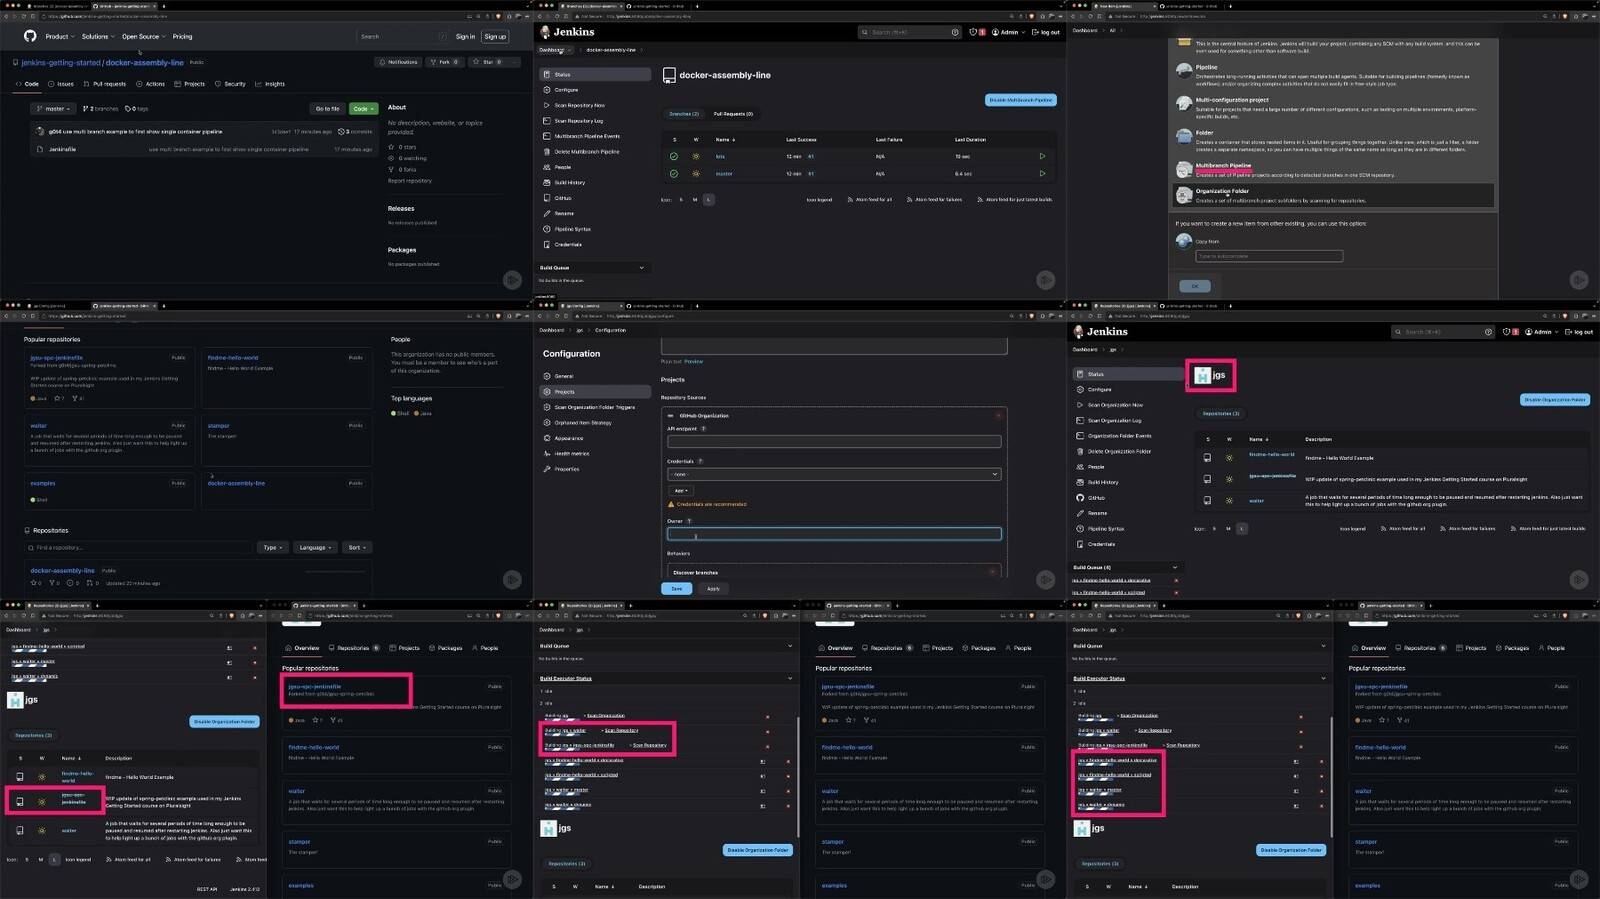The height and width of the screenshot is (899, 1600).
Task: Open the green Code dropdown button
Action: point(363,109)
